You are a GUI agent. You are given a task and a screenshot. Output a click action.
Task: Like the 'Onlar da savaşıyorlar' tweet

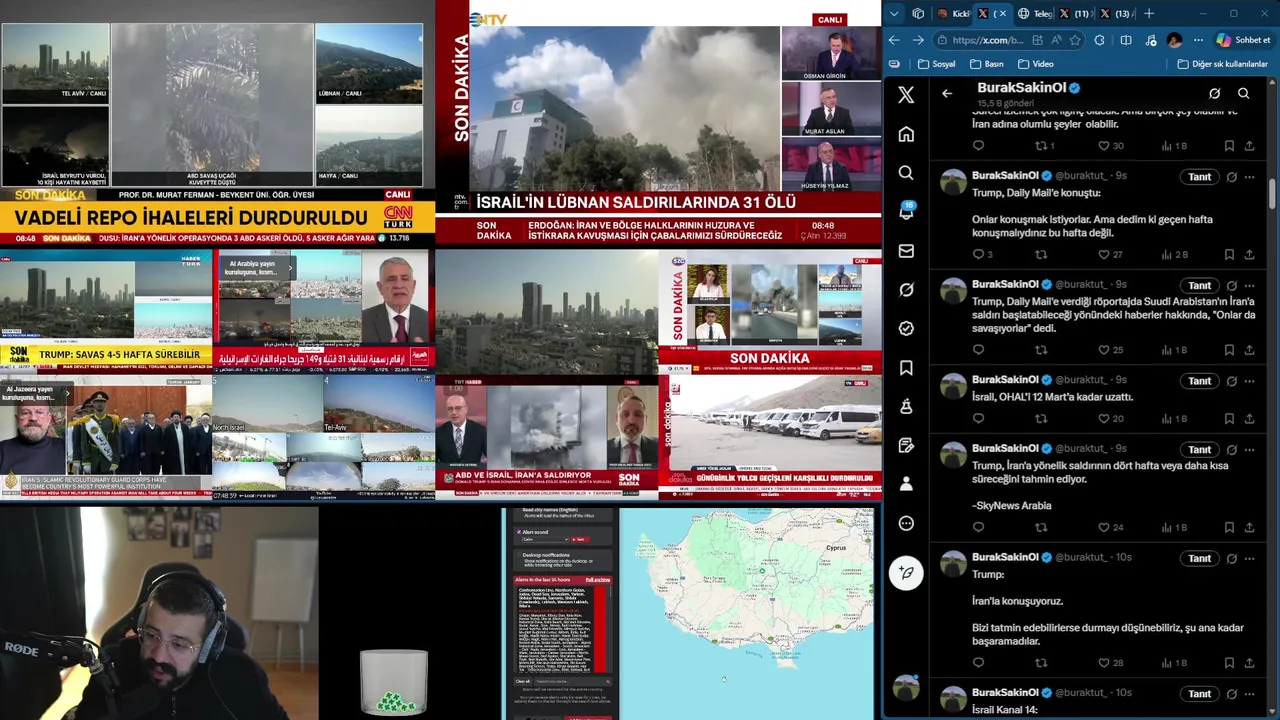[x=1110, y=350]
